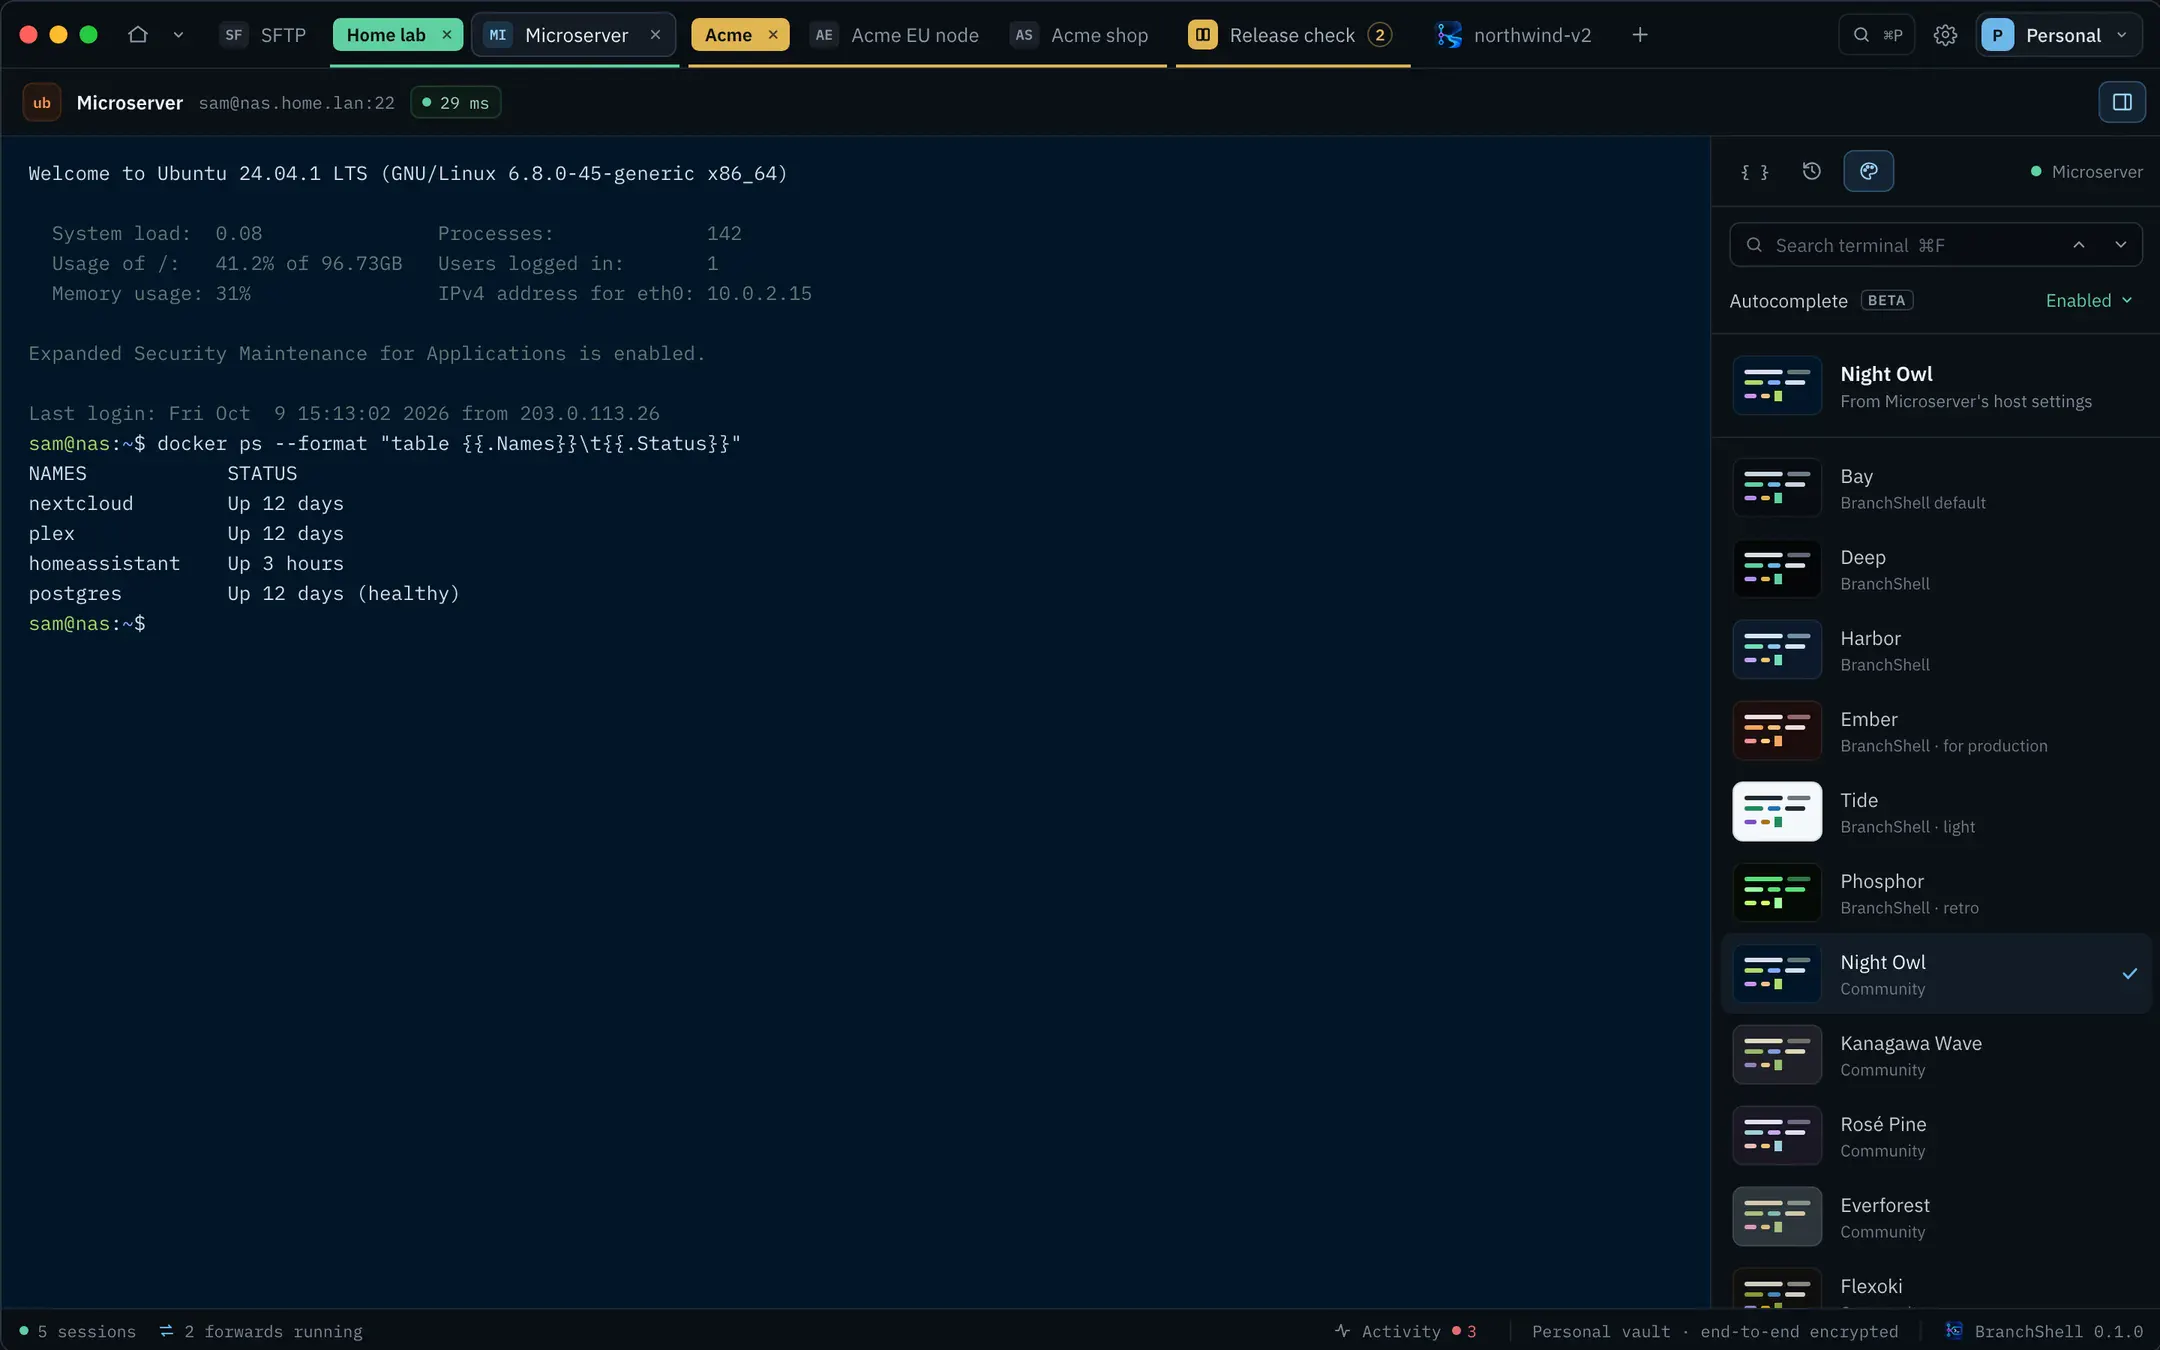Pick the Rosé Pine theme
2160x1350 pixels.
coord(1935,1136)
